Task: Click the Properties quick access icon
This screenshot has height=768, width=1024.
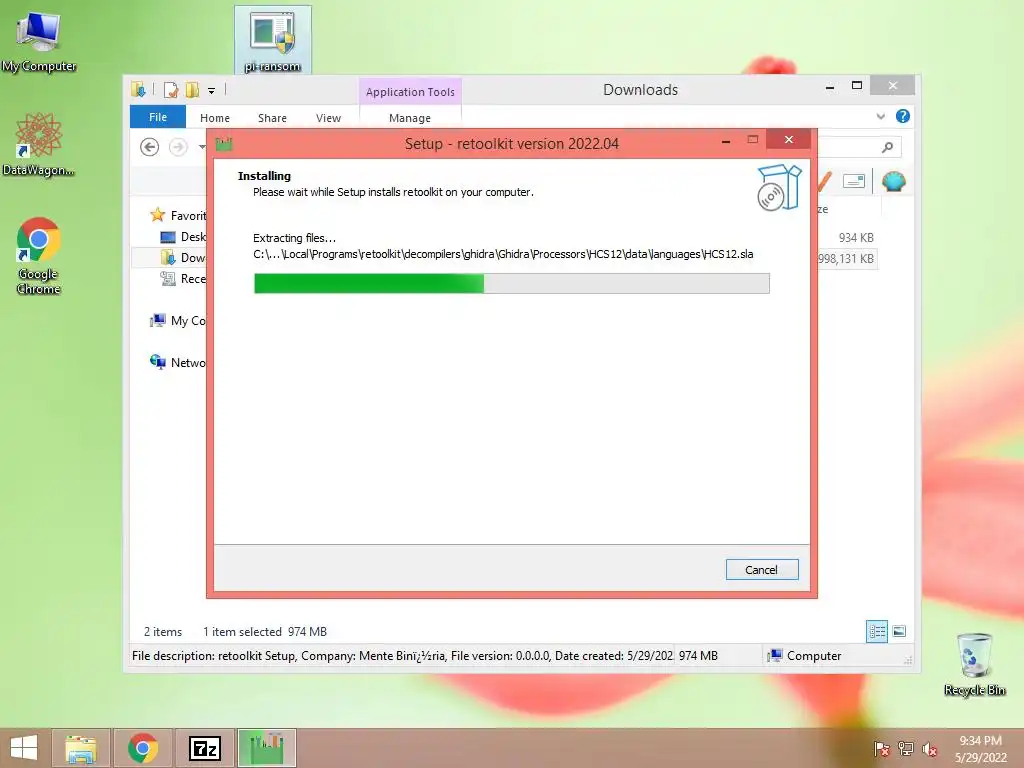Action: pyautogui.click(x=171, y=90)
